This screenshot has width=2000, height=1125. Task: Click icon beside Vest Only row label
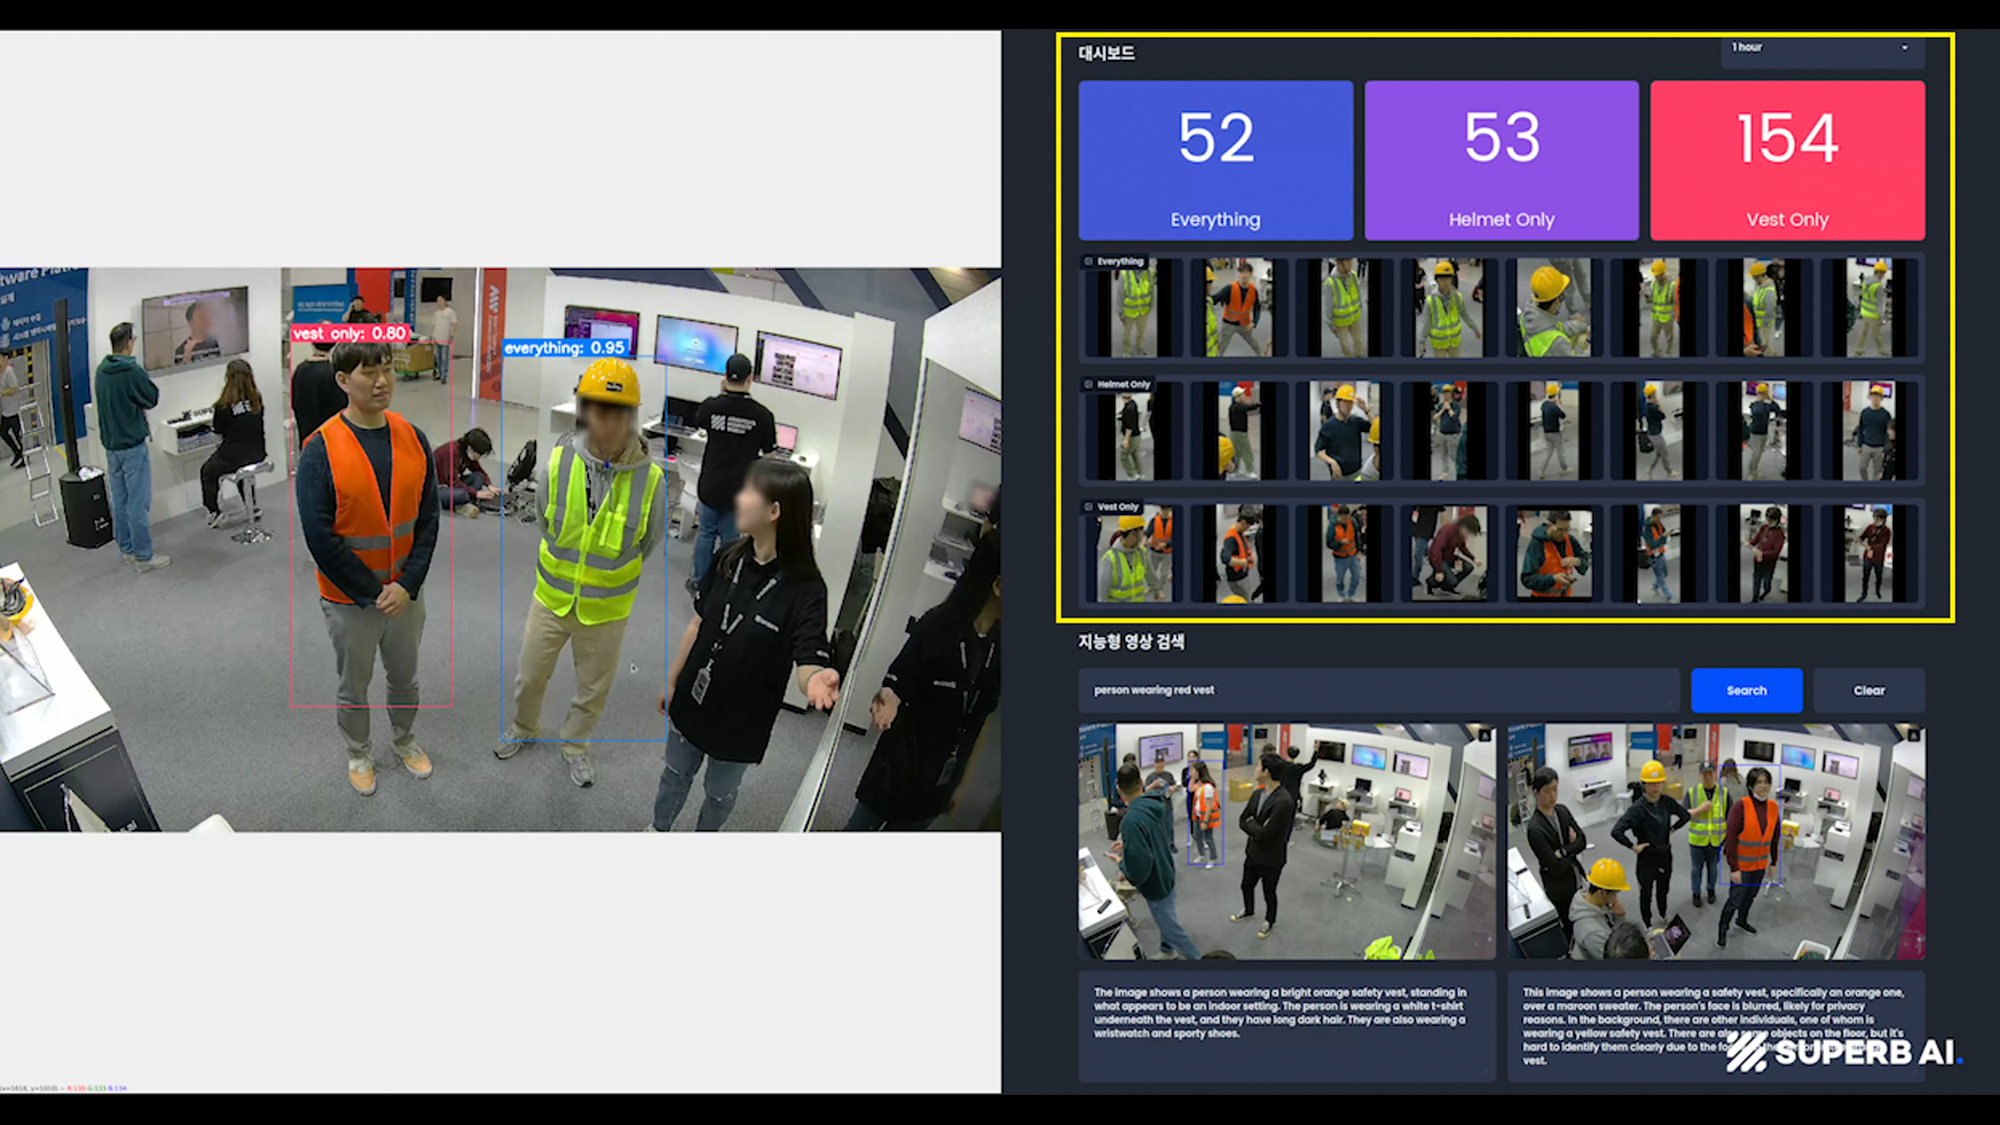click(1089, 508)
